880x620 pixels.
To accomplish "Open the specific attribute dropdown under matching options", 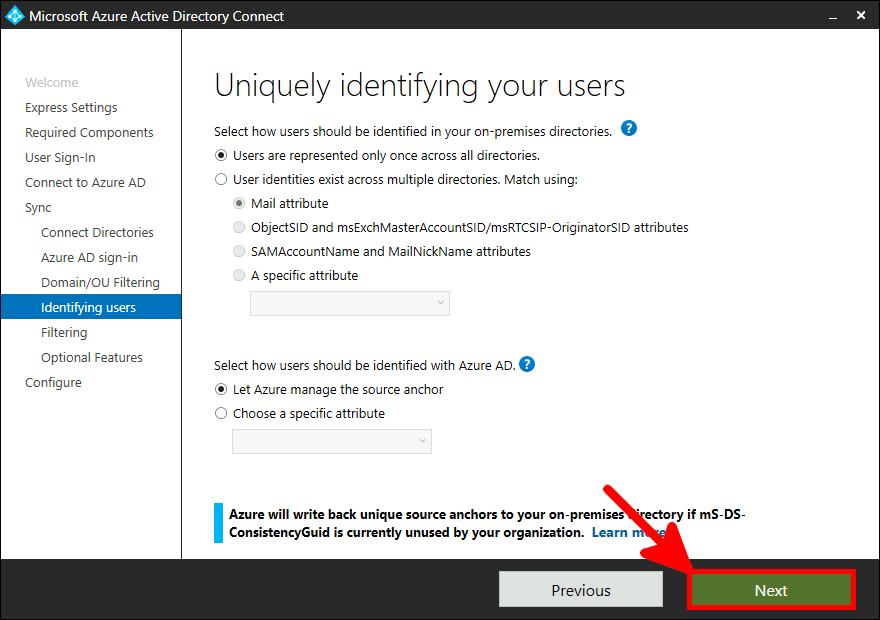I will (349, 303).
